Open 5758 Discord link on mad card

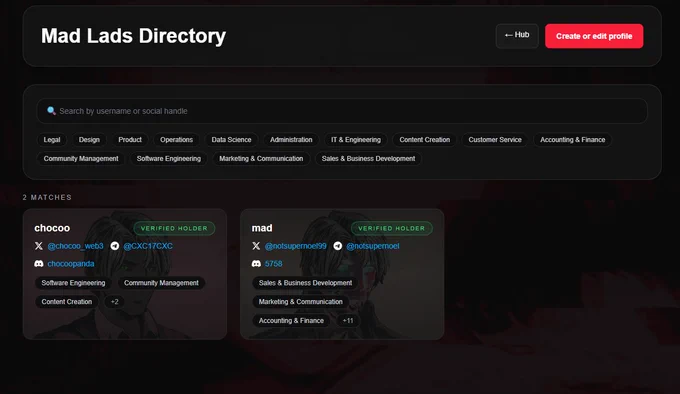pos(273,264)
